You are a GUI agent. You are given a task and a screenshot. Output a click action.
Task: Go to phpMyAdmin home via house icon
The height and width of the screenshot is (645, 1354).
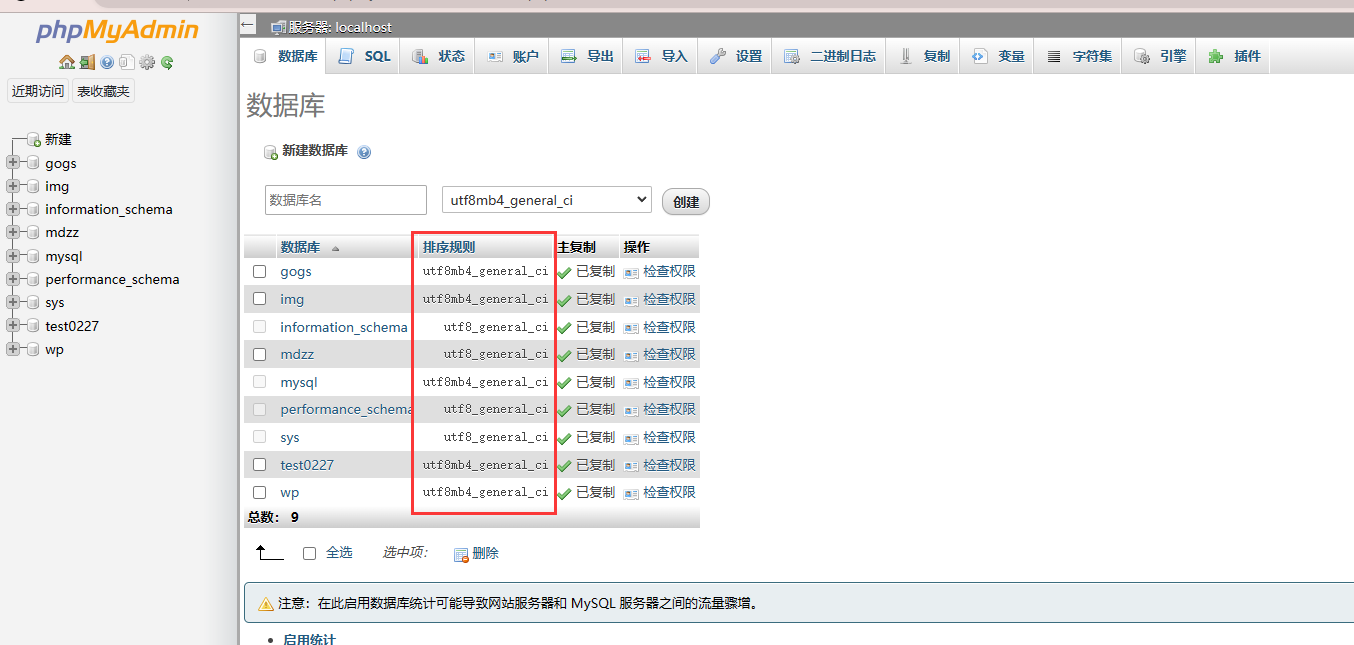(67, 62)
